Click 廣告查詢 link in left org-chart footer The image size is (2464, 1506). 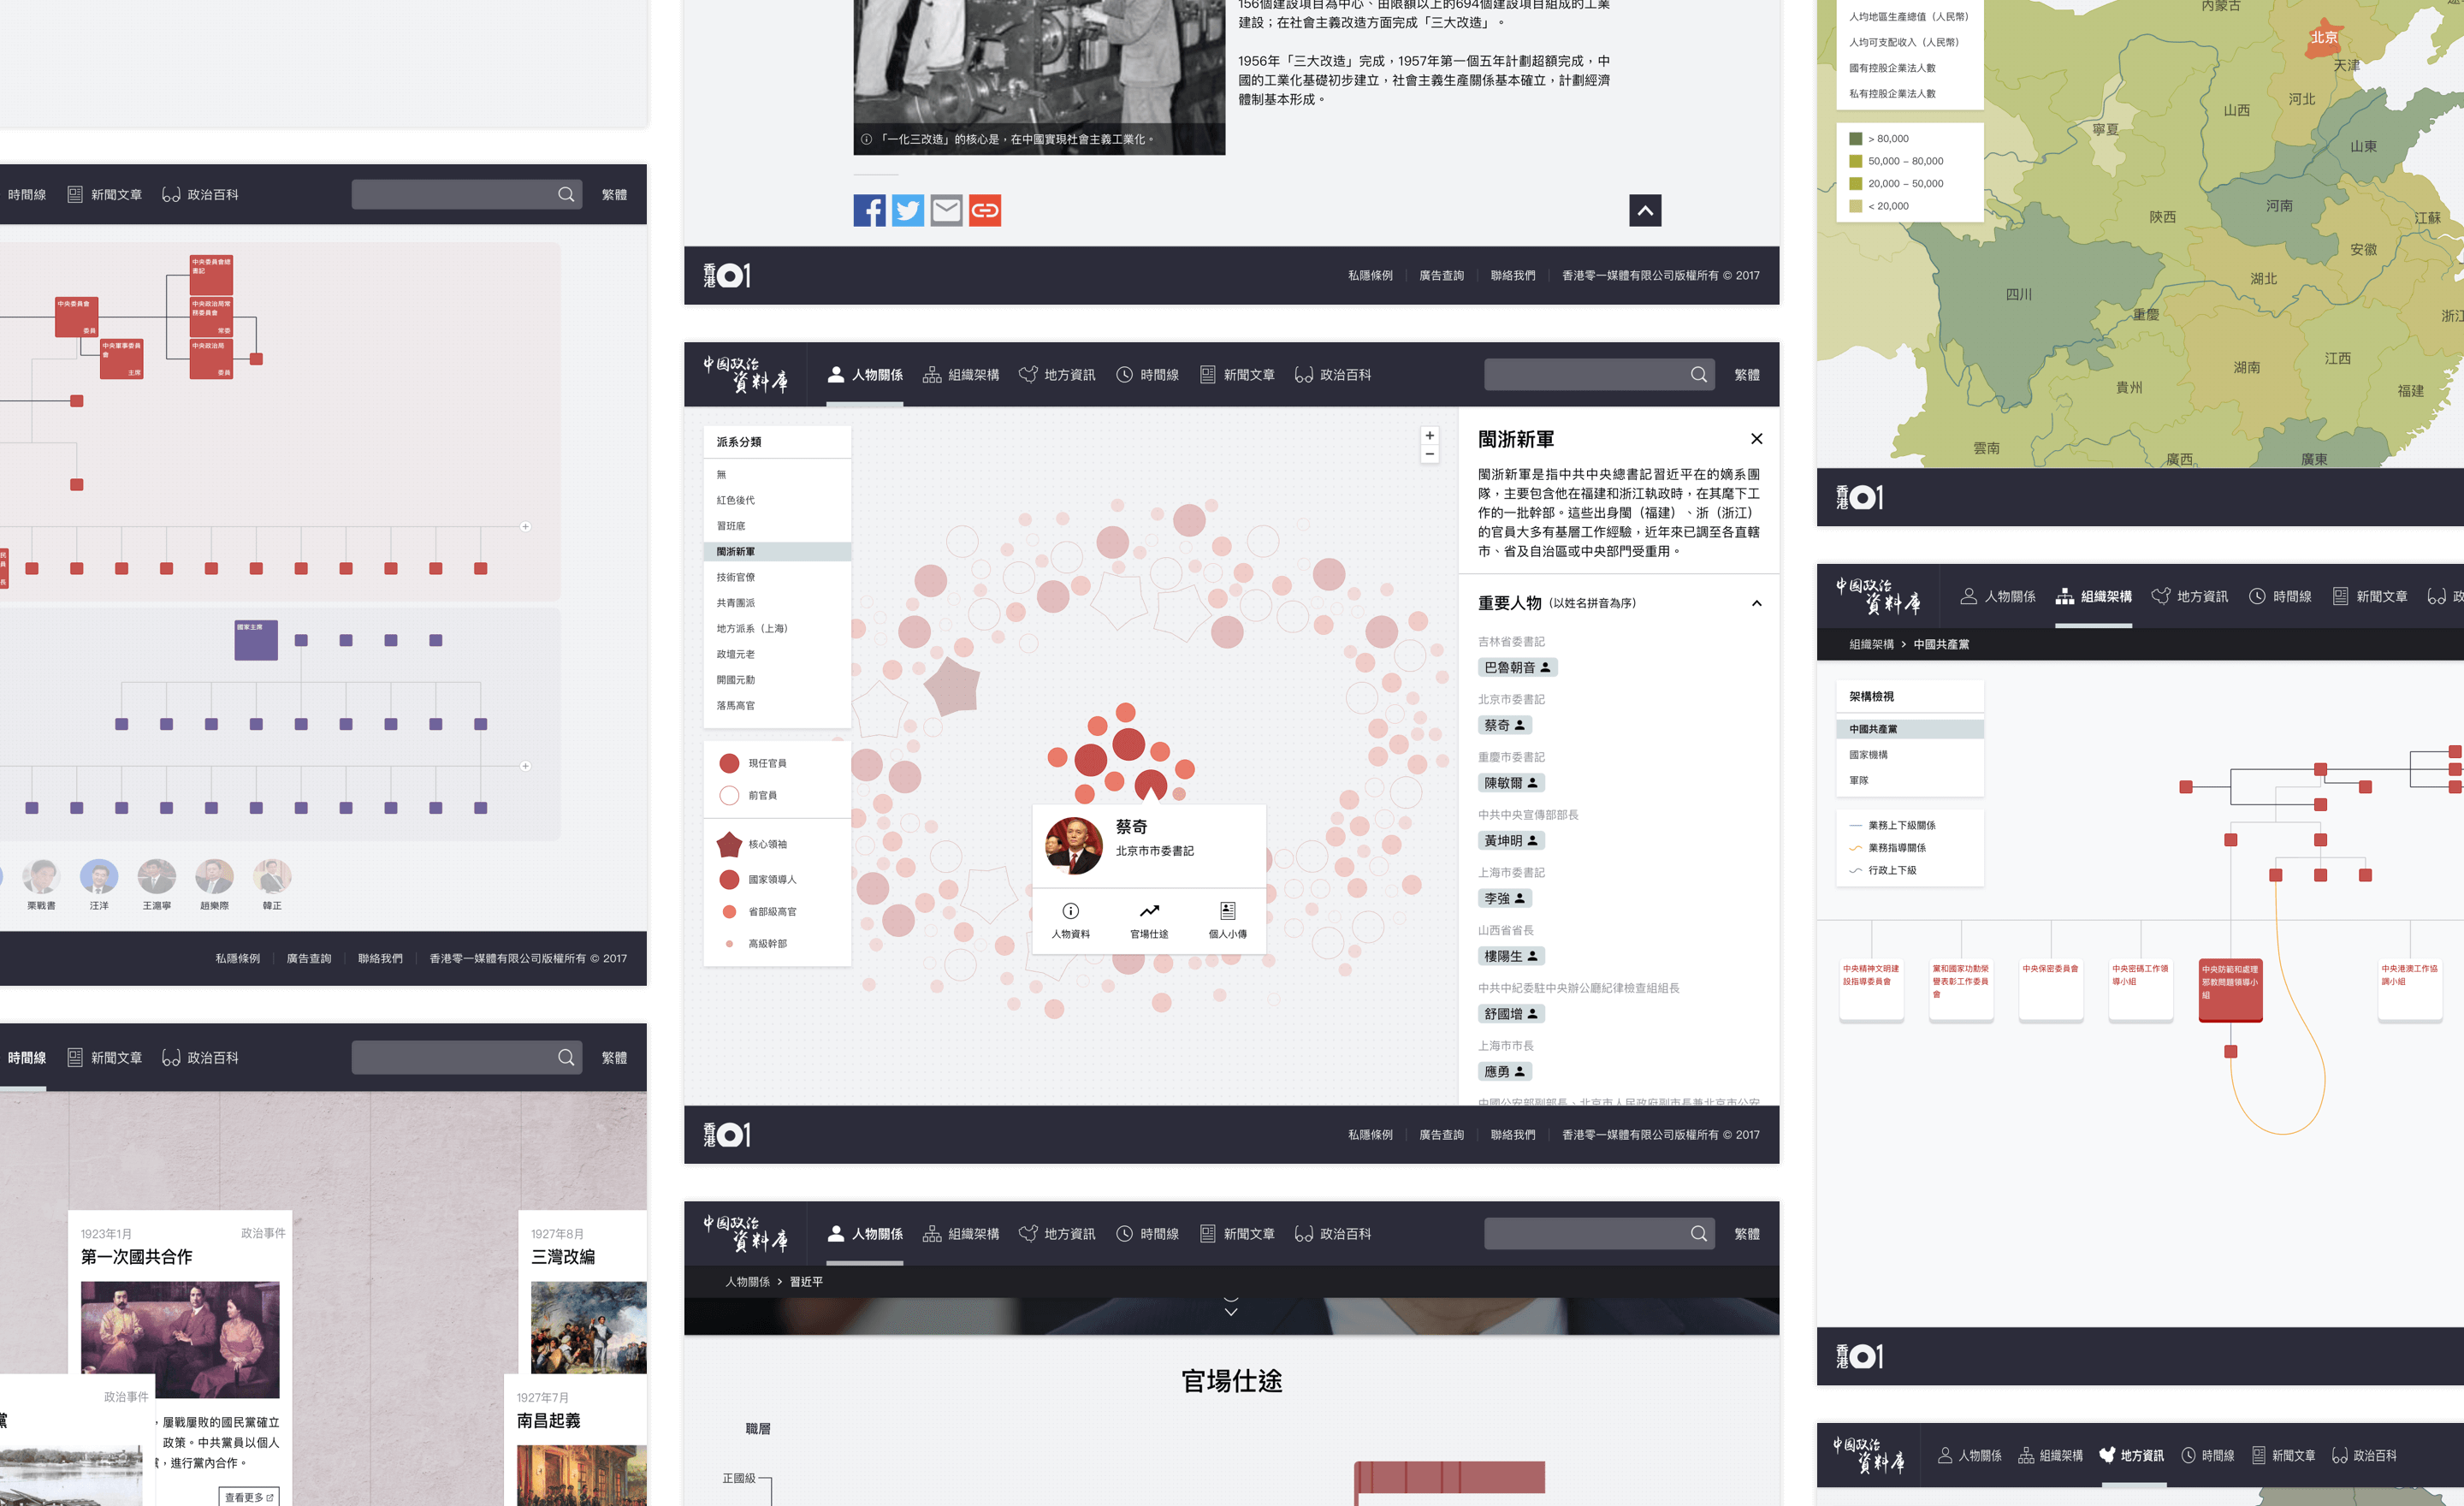pos(309,959)
